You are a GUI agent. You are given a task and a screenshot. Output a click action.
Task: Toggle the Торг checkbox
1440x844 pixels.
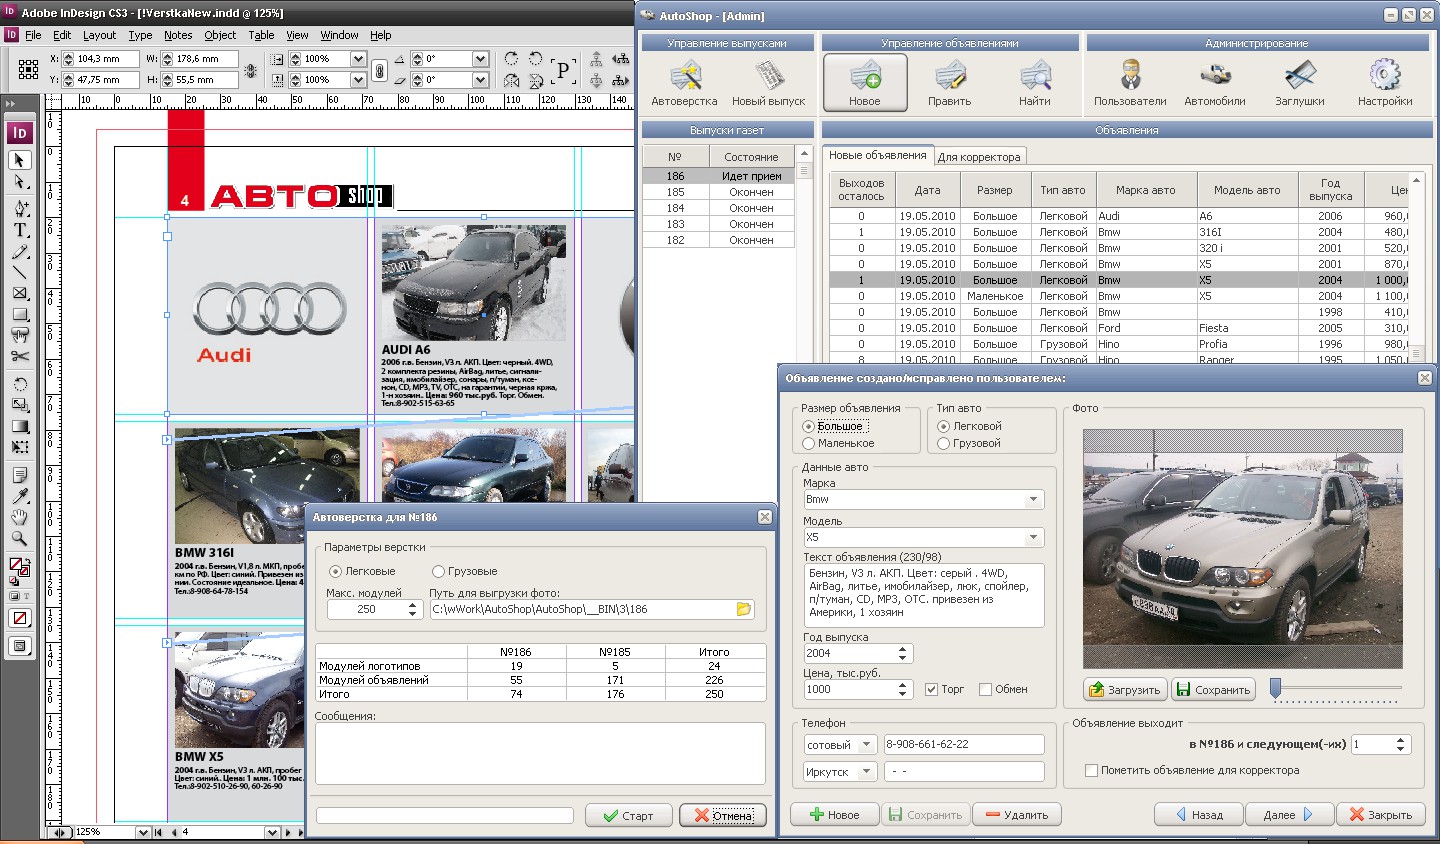(x=931, y=689)
